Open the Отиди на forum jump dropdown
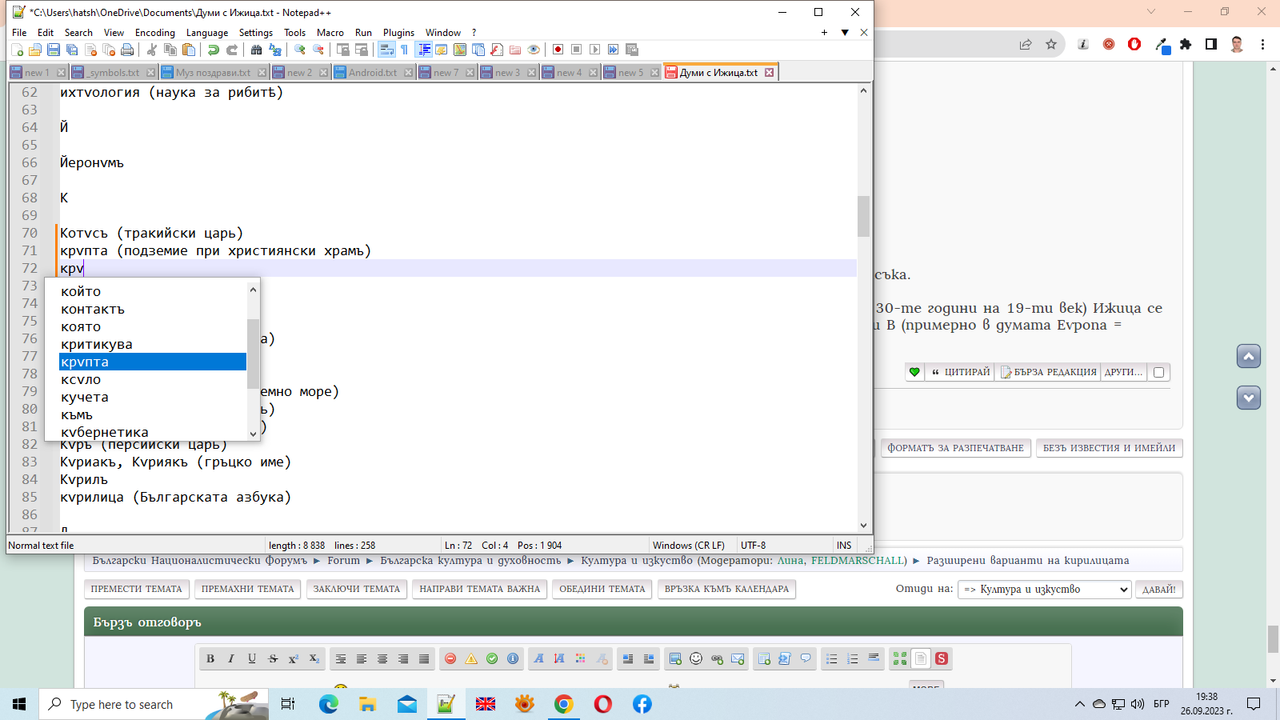Screen dimensions: 1280x720 pyautogui.click(x=1044, y=589)
